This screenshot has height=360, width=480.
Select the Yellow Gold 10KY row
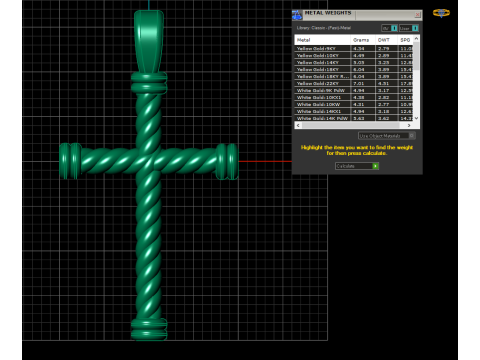(x=354, y=55)
